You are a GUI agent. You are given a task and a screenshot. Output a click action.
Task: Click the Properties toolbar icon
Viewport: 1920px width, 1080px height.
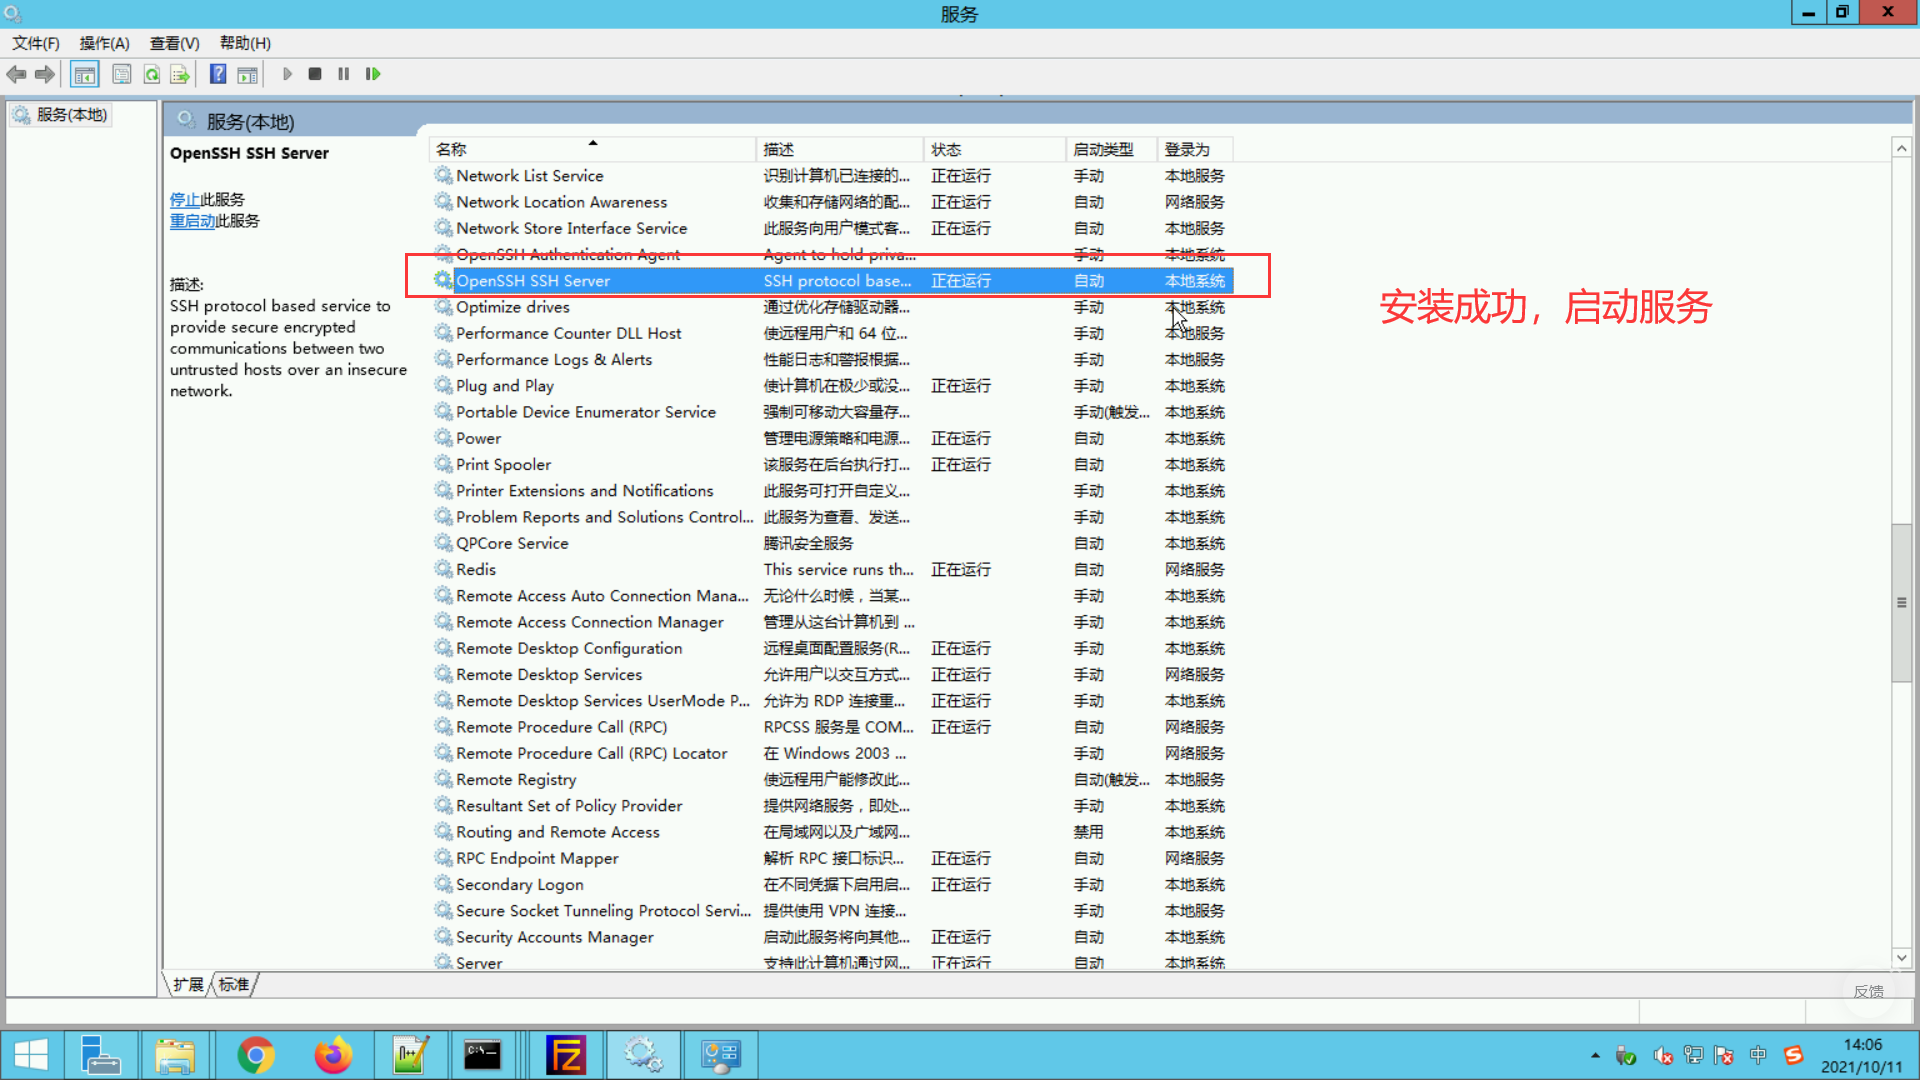pyautogui.click(x=122, y=74)
